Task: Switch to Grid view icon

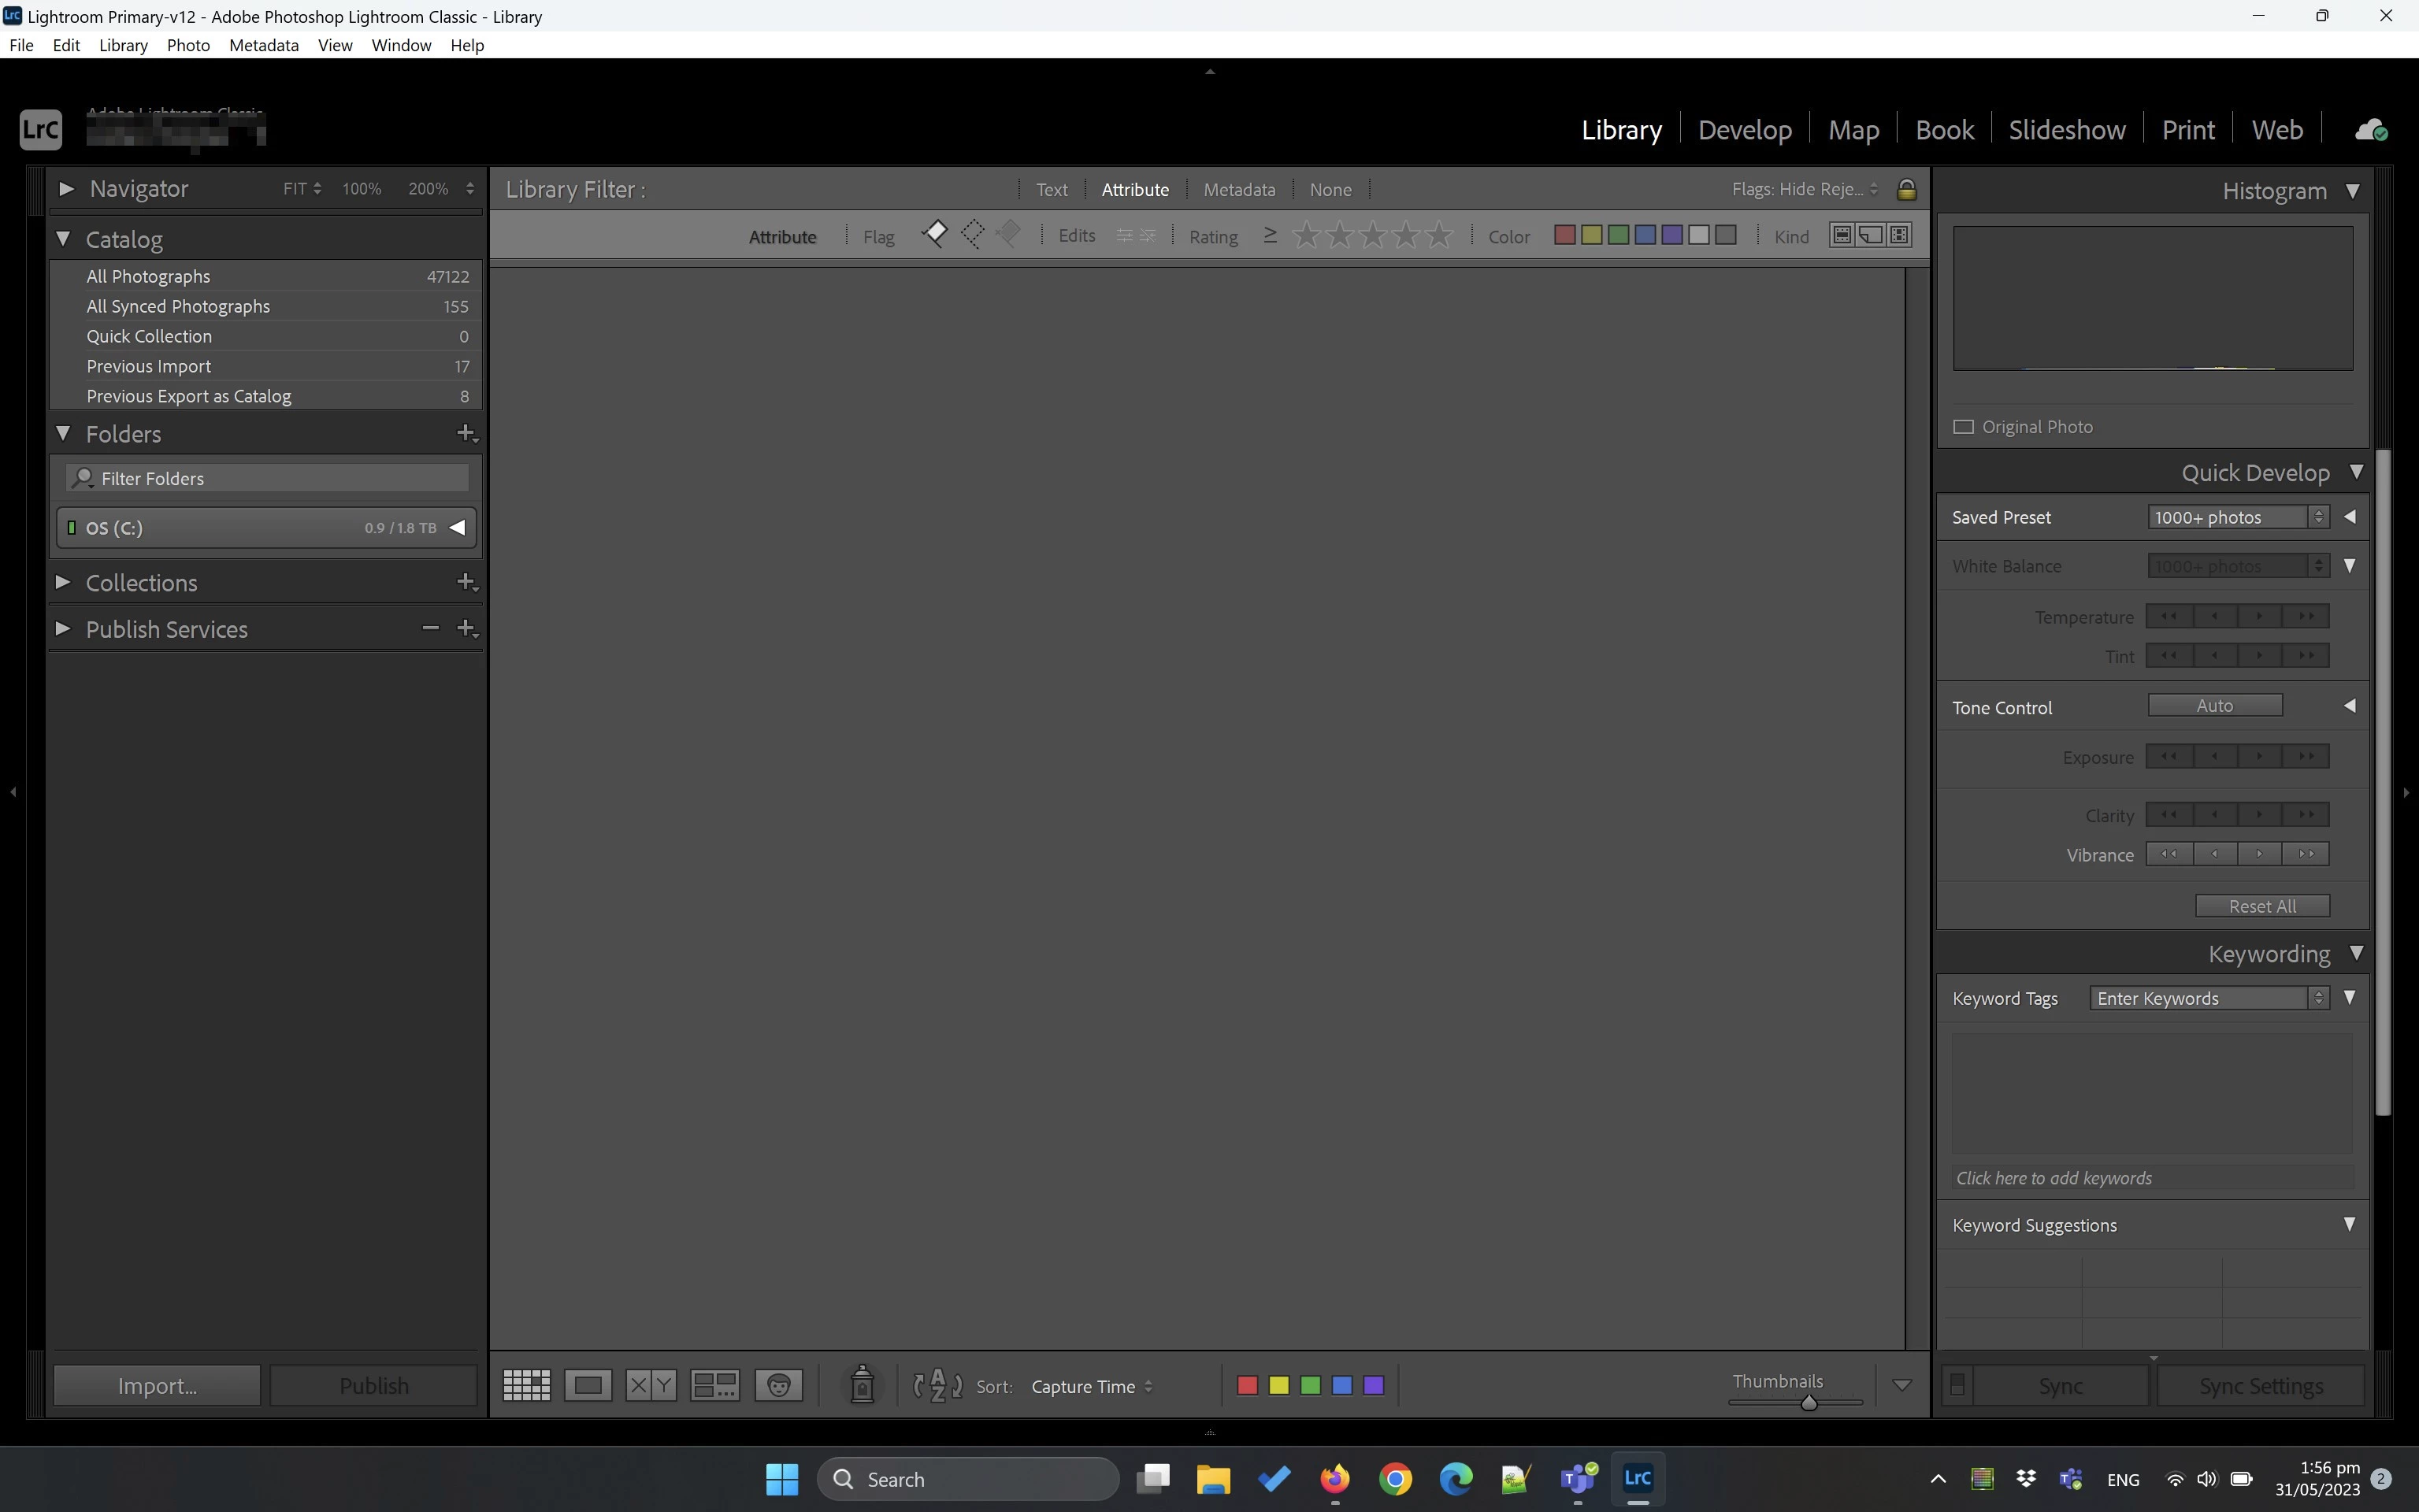Action: tap(526, 1385)
